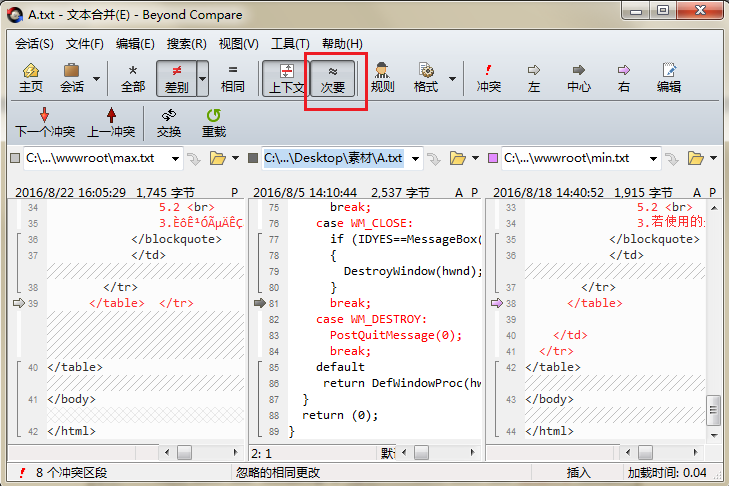Expand the 会话 toolbar dropdown arrow
Screen dimensions: 729x486
tap(96, 79)
